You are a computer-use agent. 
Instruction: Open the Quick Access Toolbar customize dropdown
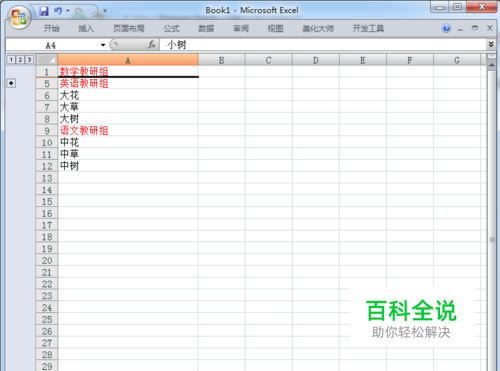(105, 11)
